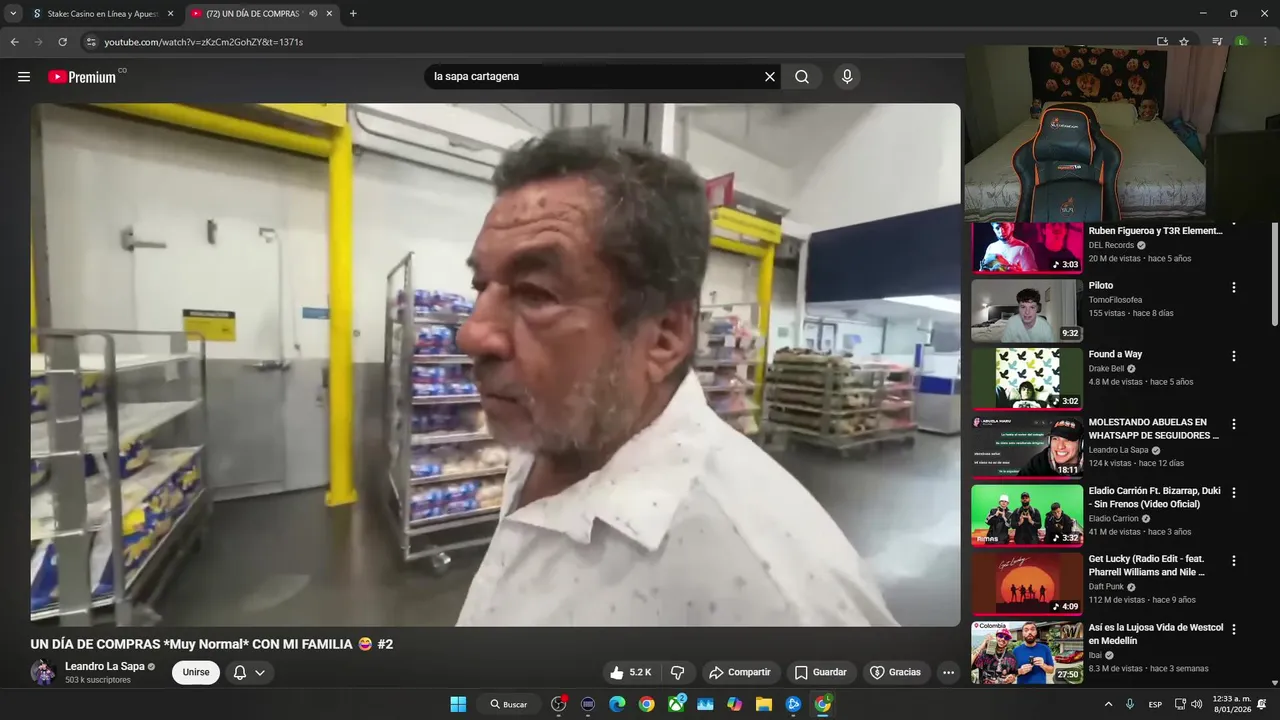This screenshot has width=1280, height=720.
Task: Select the UN DÍA DE COMPRAS tab
Action: [x=260, y=14]
